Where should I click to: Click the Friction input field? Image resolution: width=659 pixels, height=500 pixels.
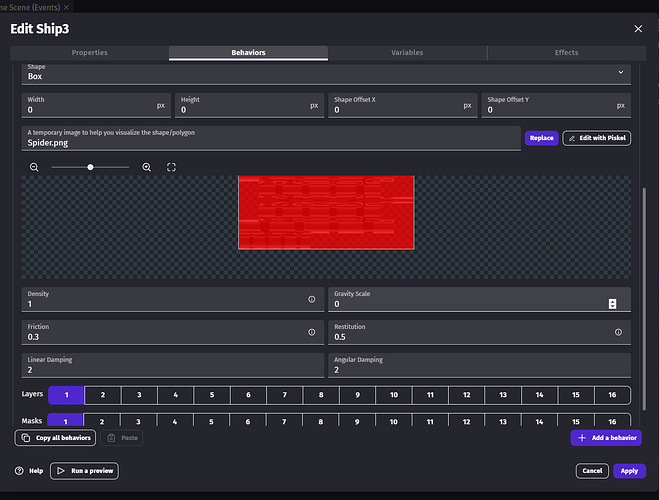tap(173, 332)
